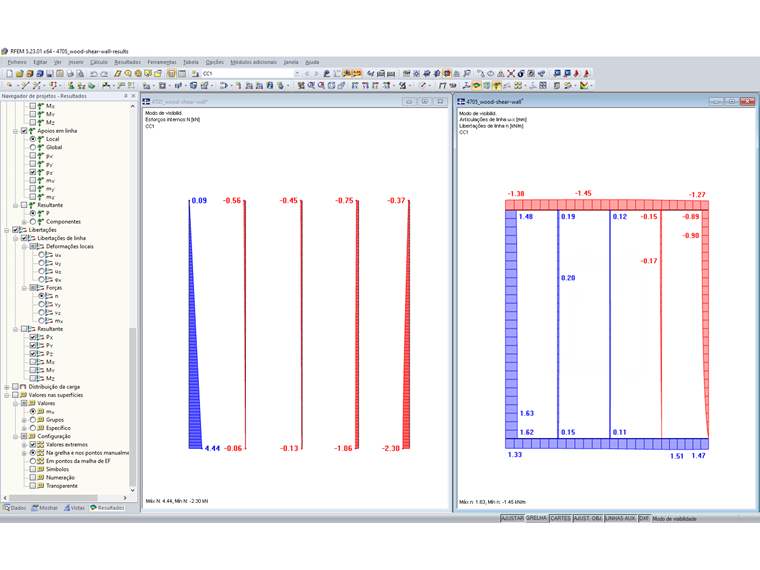Click the highlighted rotate view icon in top toolbar

pyautogui.click(x=446, y=73)
